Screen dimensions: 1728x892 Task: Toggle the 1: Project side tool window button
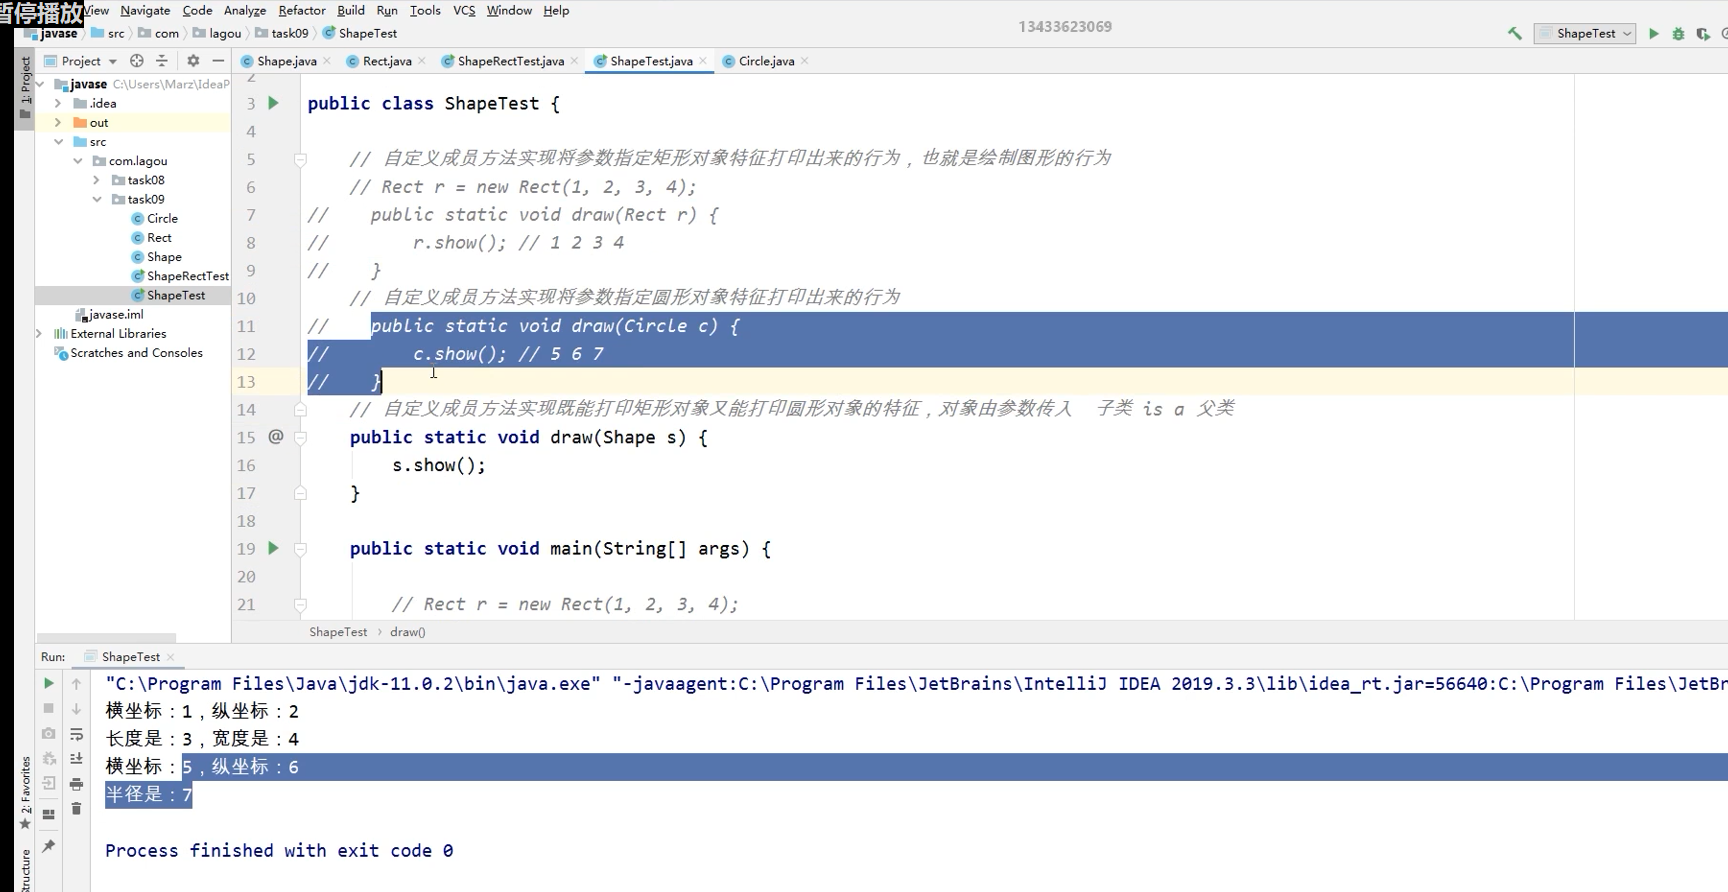point(25,88)
